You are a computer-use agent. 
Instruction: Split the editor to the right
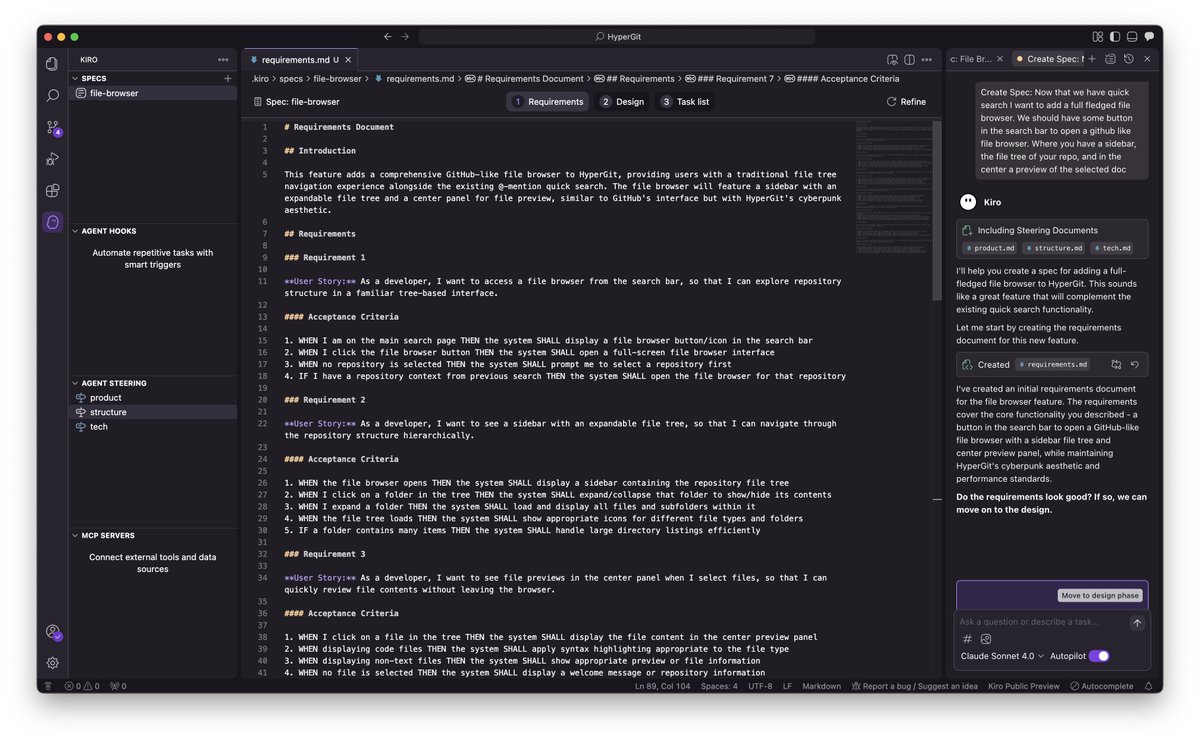coord(910,59)
